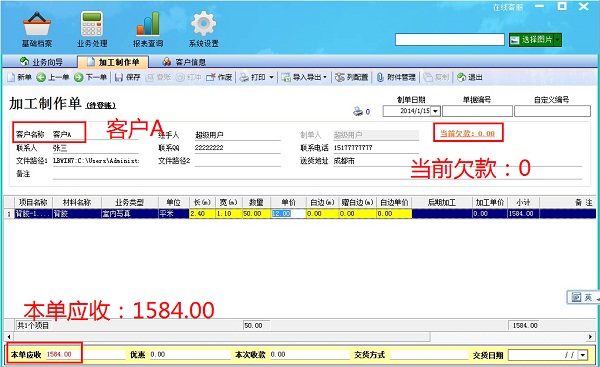Viewport: 600px width, 367px height.
Task: Click the 文件路径2 field
Action: pyautogui.click(x=237, y=161)
